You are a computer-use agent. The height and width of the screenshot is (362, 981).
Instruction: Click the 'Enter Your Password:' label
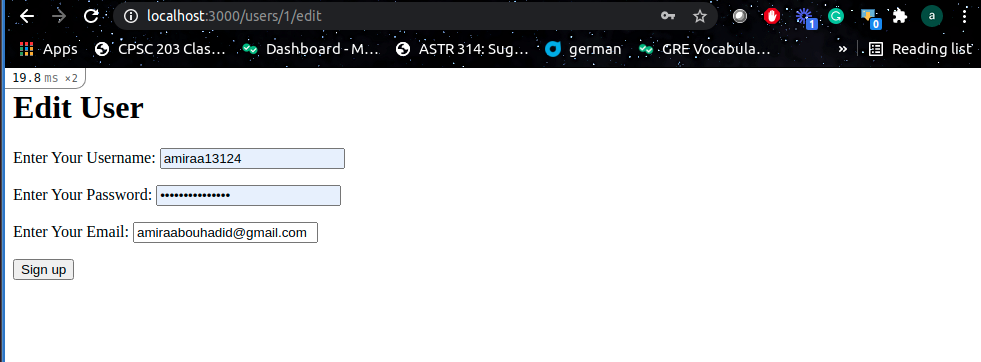(x=83, y=194)
